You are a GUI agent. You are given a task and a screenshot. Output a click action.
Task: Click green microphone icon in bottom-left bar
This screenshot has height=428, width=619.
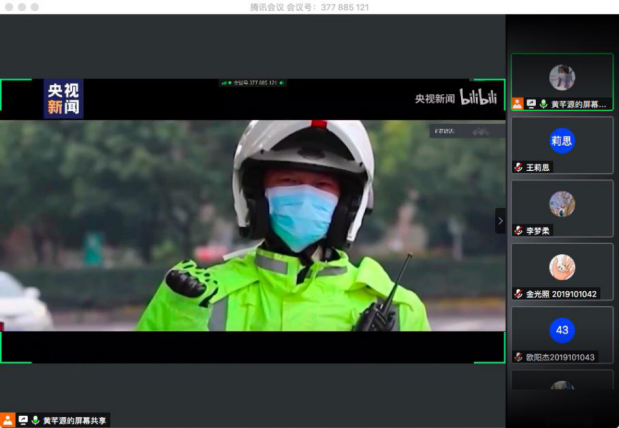pos(35,420)
